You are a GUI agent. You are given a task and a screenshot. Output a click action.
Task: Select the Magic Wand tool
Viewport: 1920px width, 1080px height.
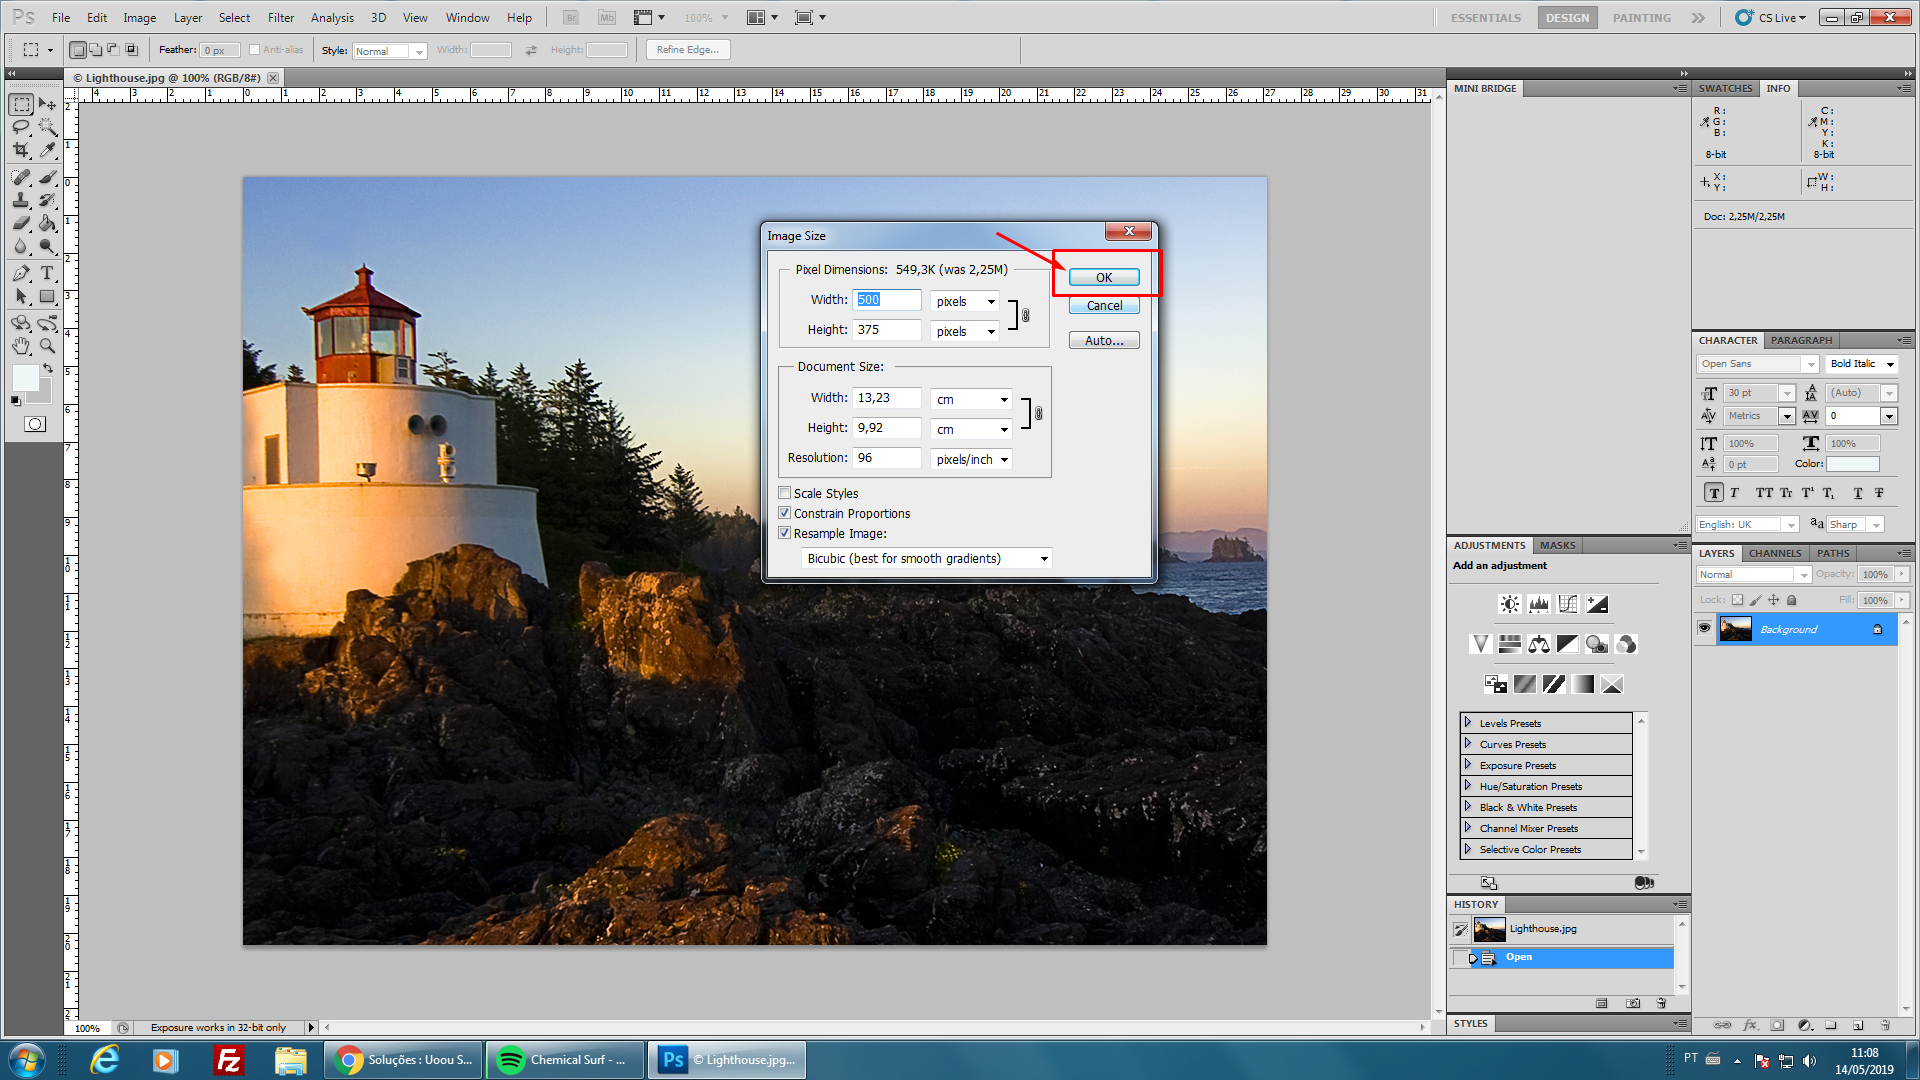coord(47,127)
